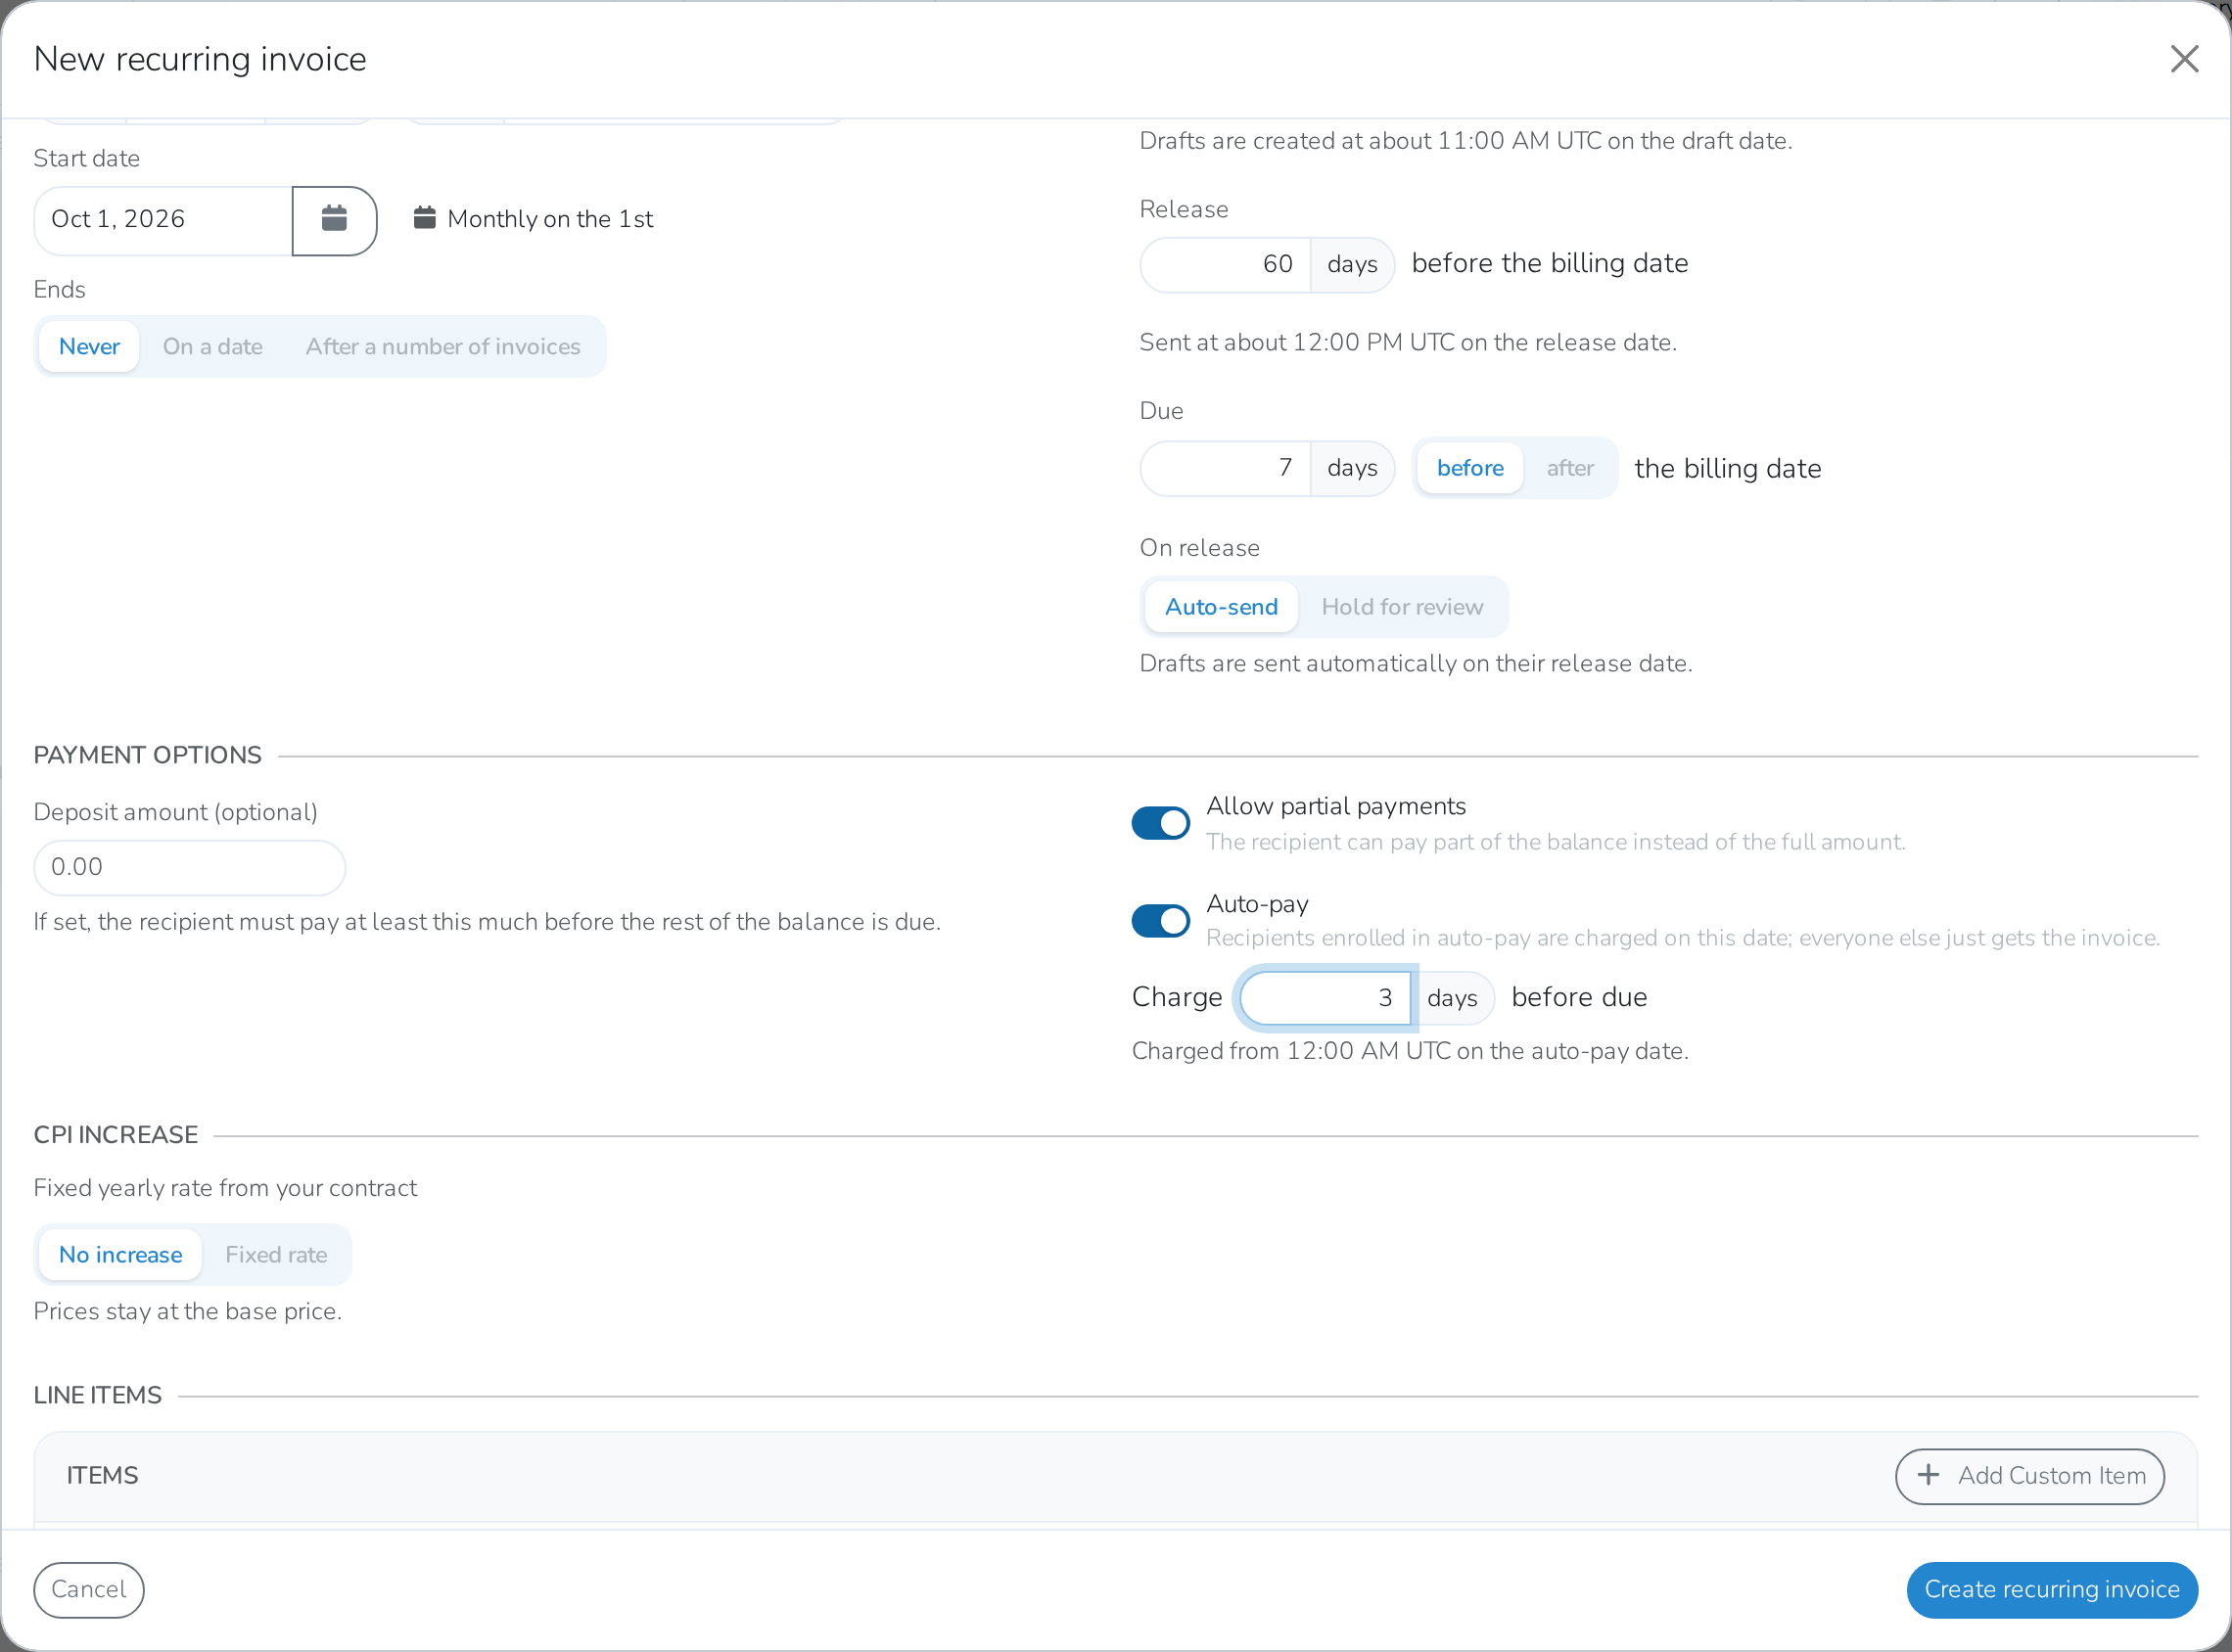Edit the Due days field showing 7
The width and height of the screenshot is (2232, 1652).
1225,468
